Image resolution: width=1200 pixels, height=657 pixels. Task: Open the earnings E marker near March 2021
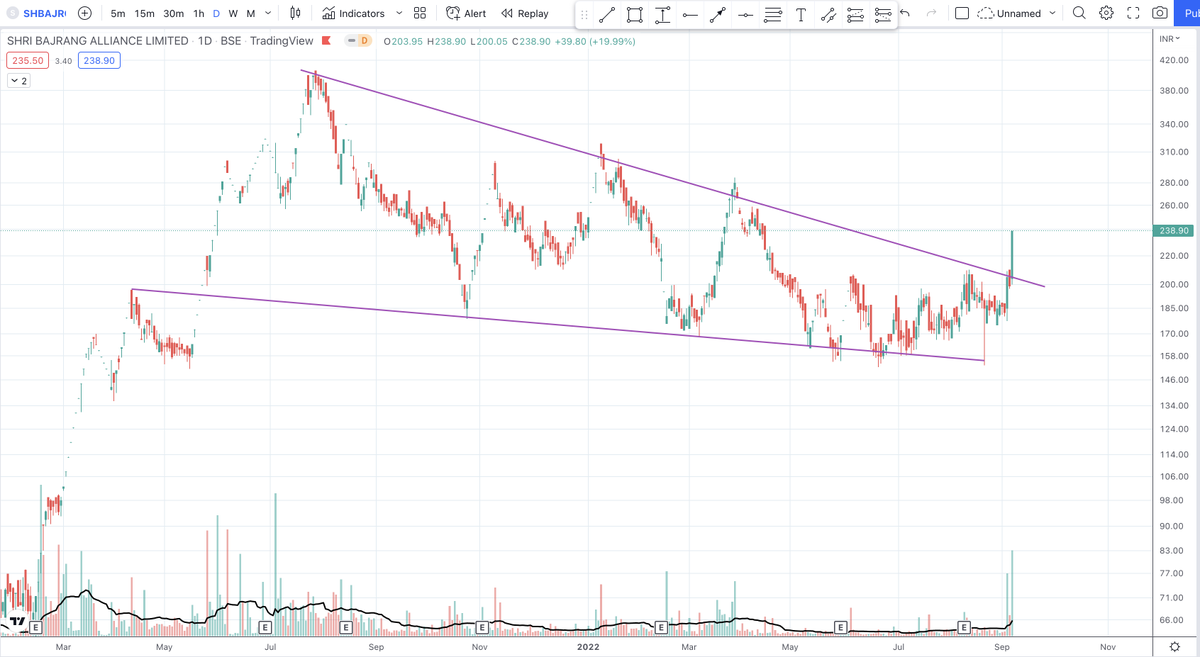35,628
